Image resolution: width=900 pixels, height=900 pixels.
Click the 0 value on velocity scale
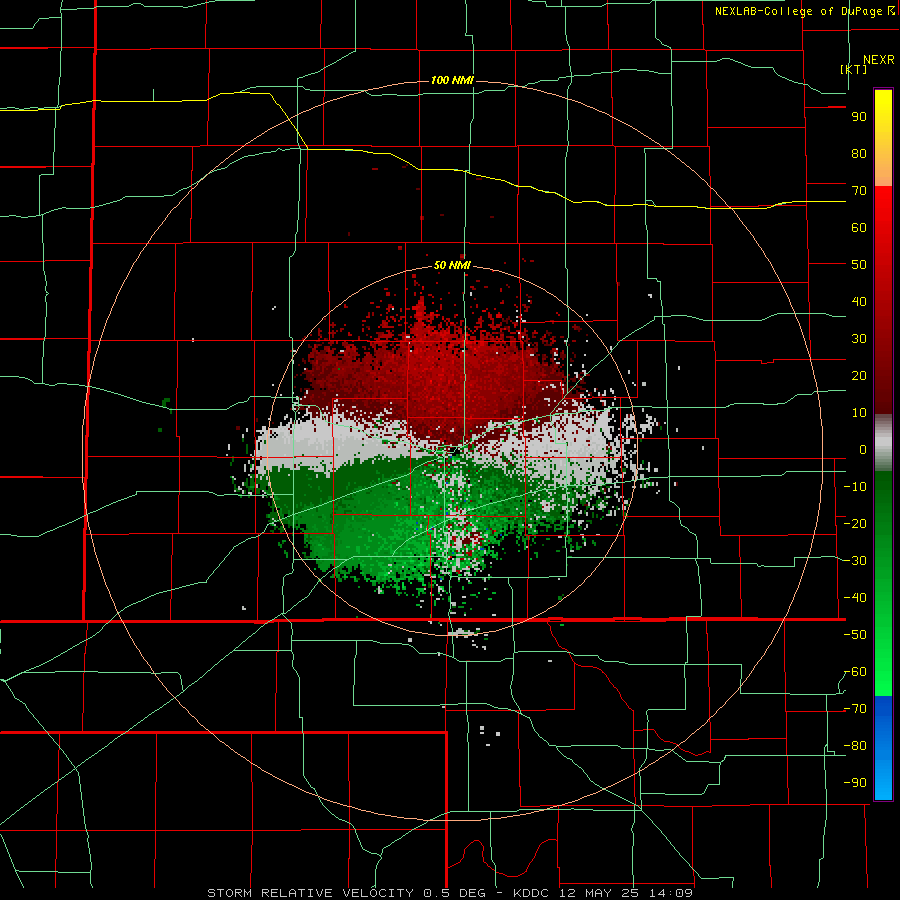pyautogui.click(x=863, y=450)
